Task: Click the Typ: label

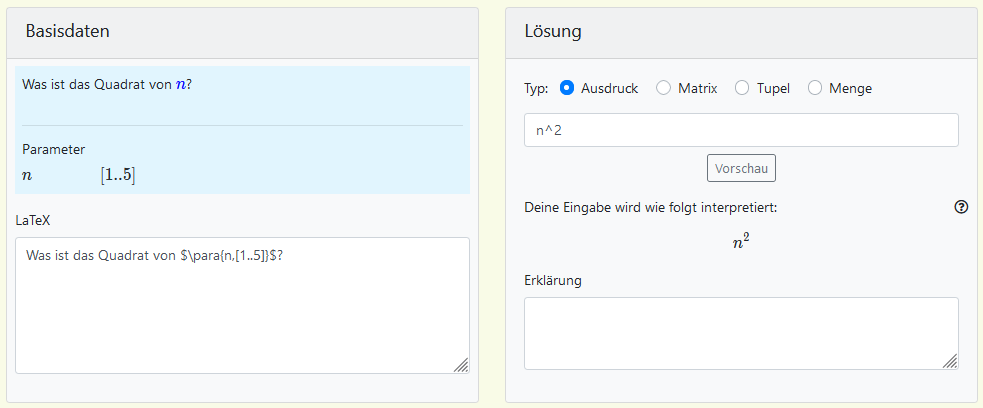Action: point(536,88)
